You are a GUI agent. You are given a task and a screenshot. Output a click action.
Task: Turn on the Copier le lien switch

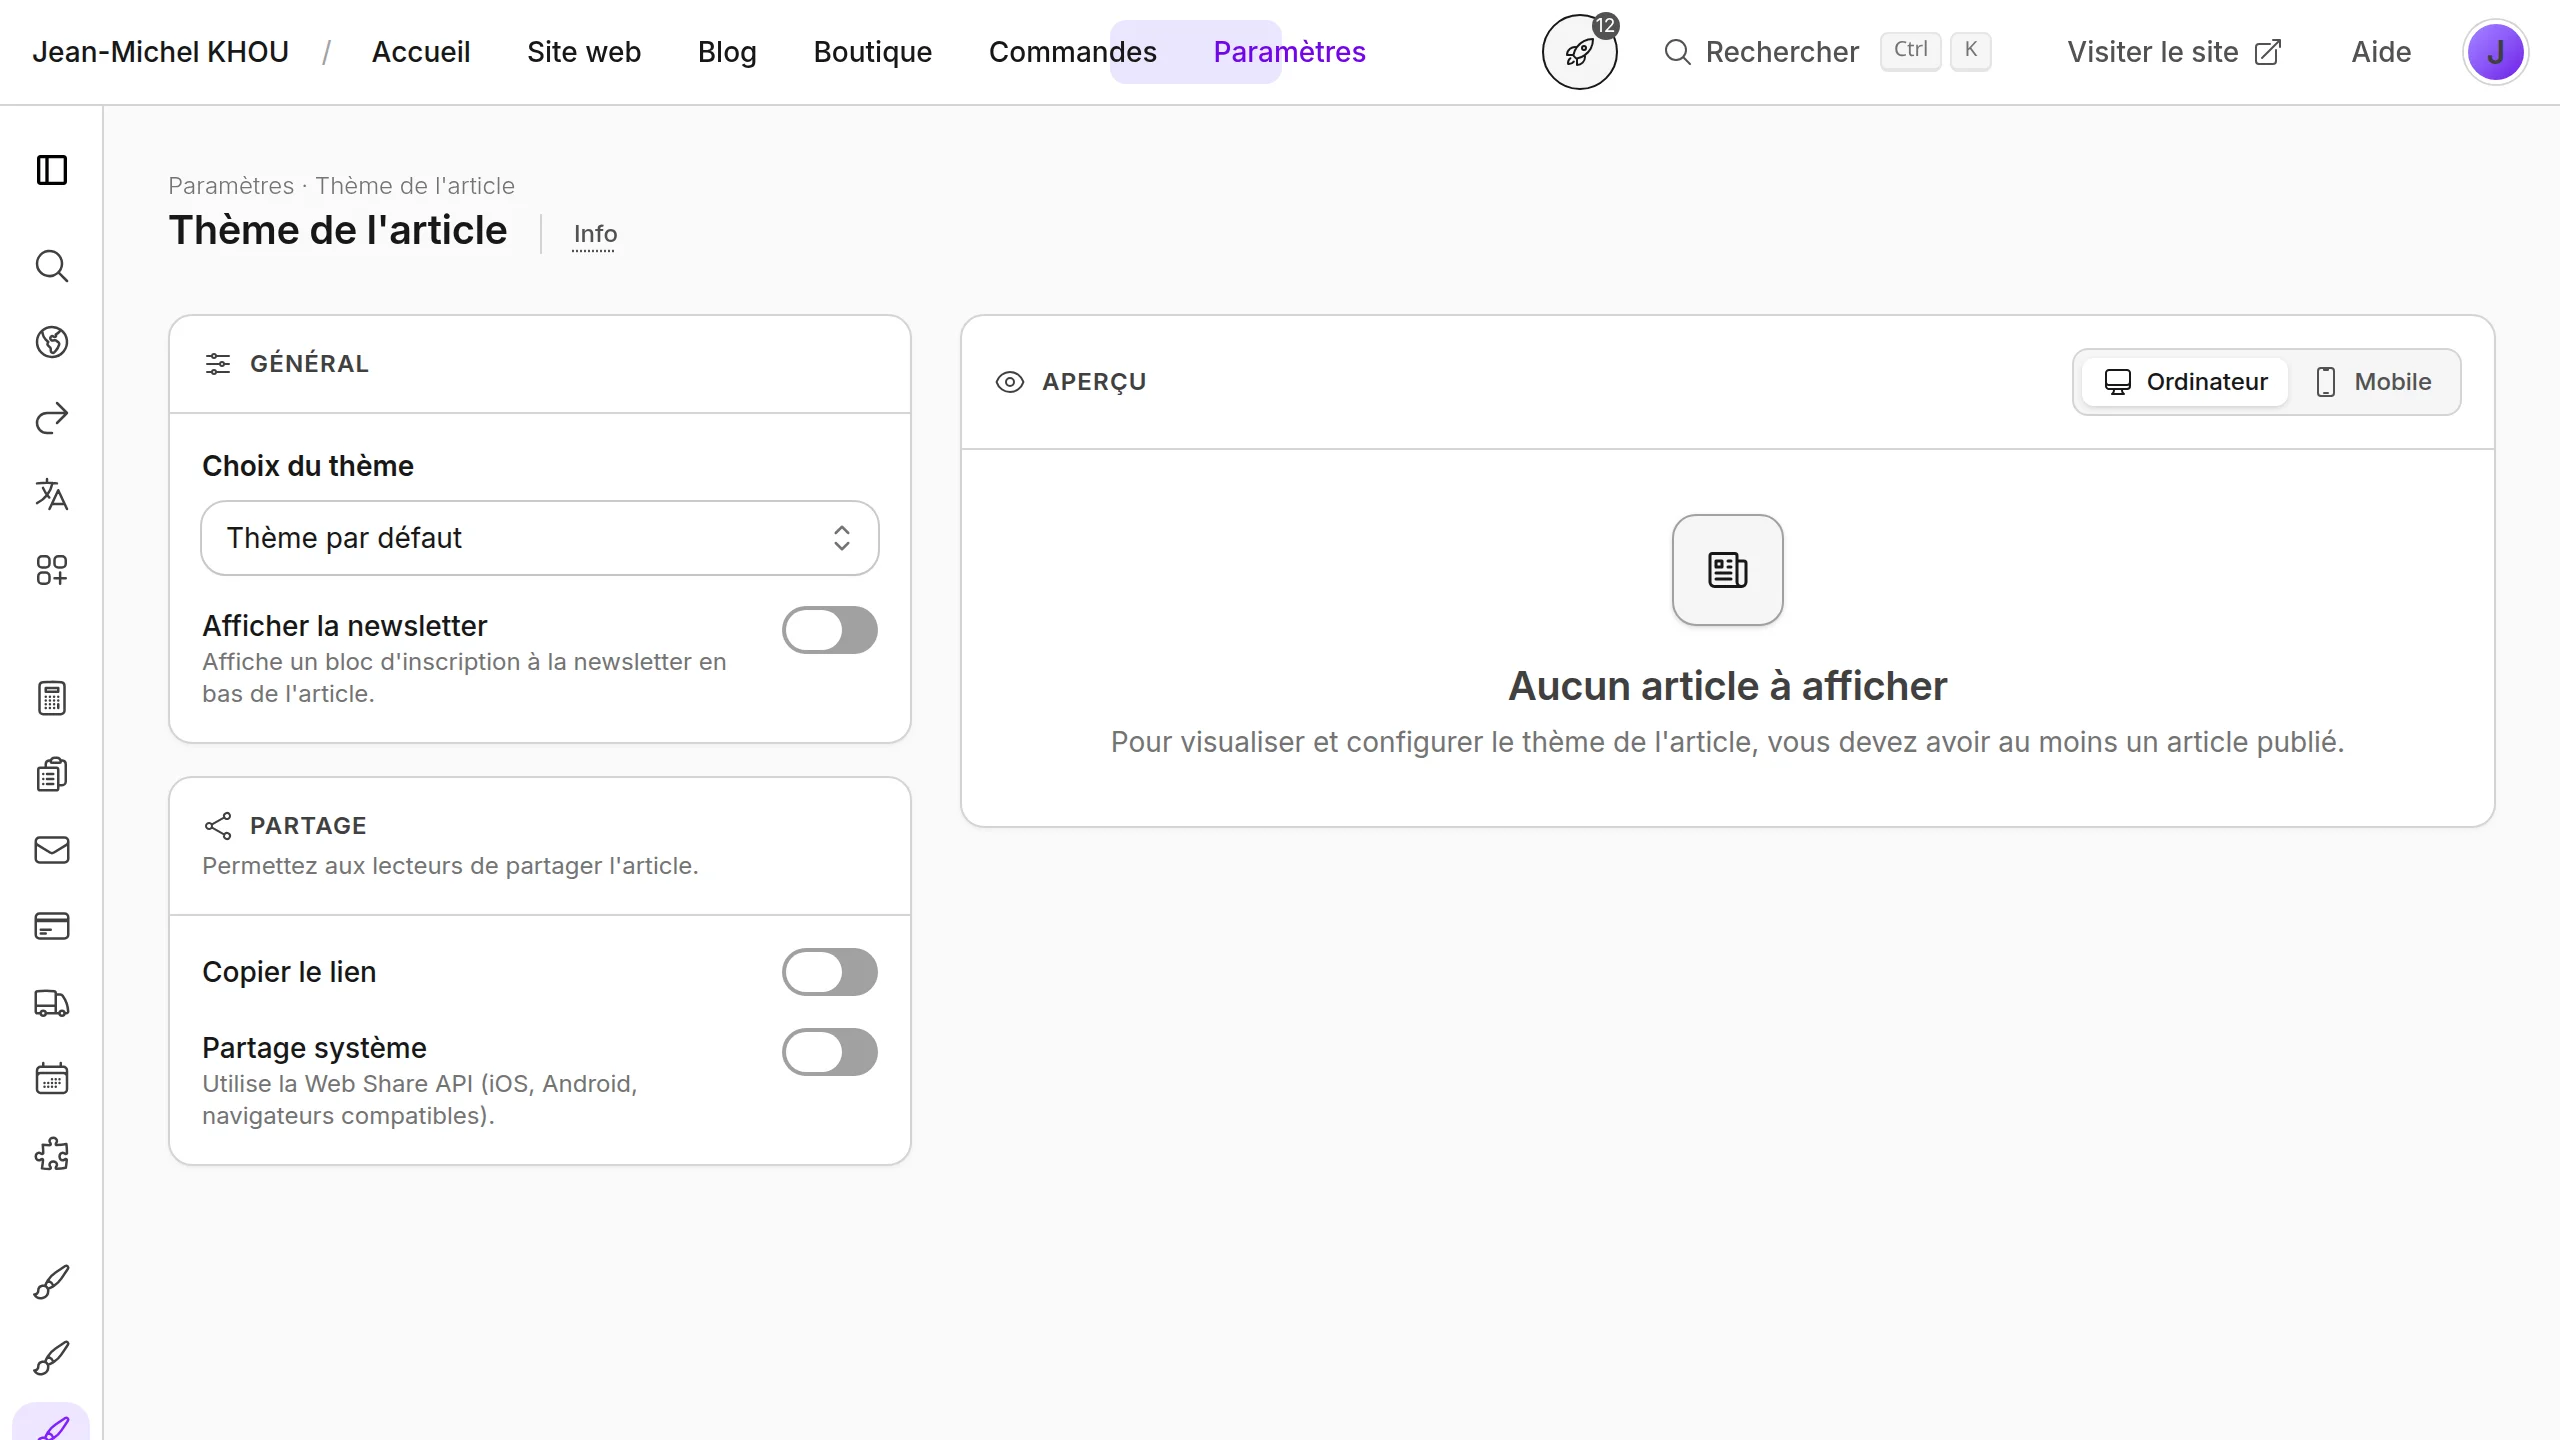[830, 972]
